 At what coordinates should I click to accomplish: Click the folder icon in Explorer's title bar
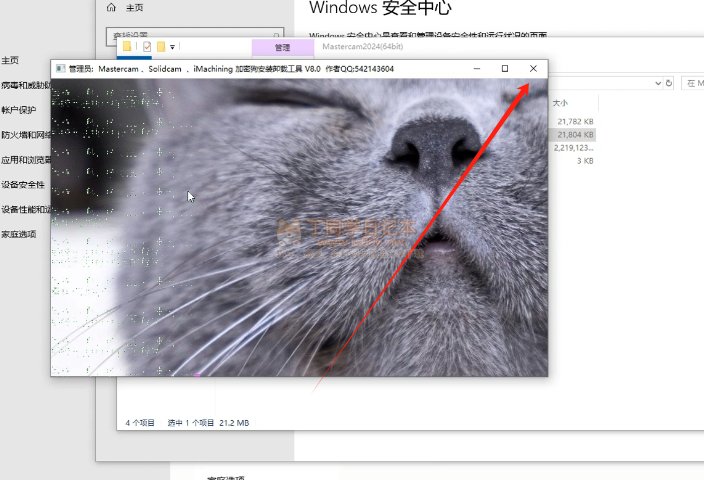pos(126,47)
